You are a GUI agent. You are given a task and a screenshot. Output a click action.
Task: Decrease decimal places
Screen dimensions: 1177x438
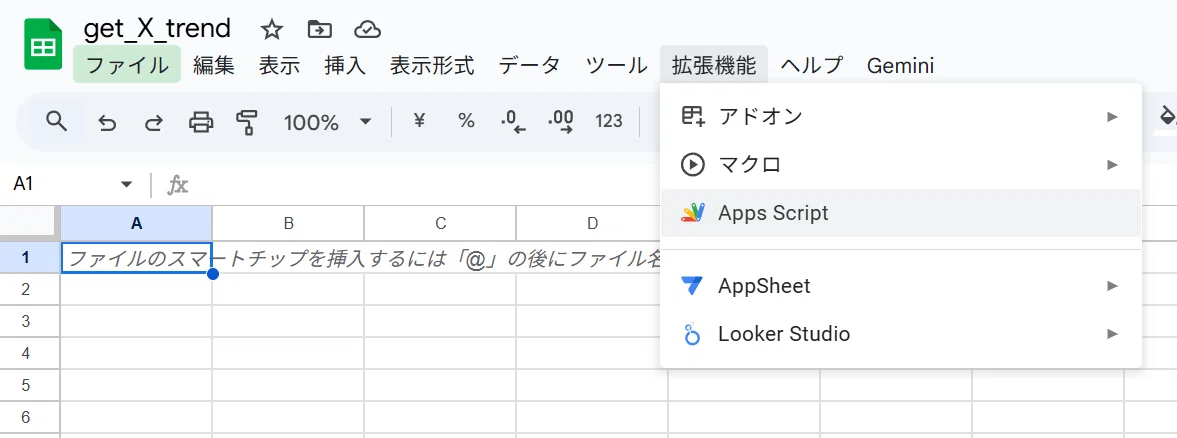(513, 122)
